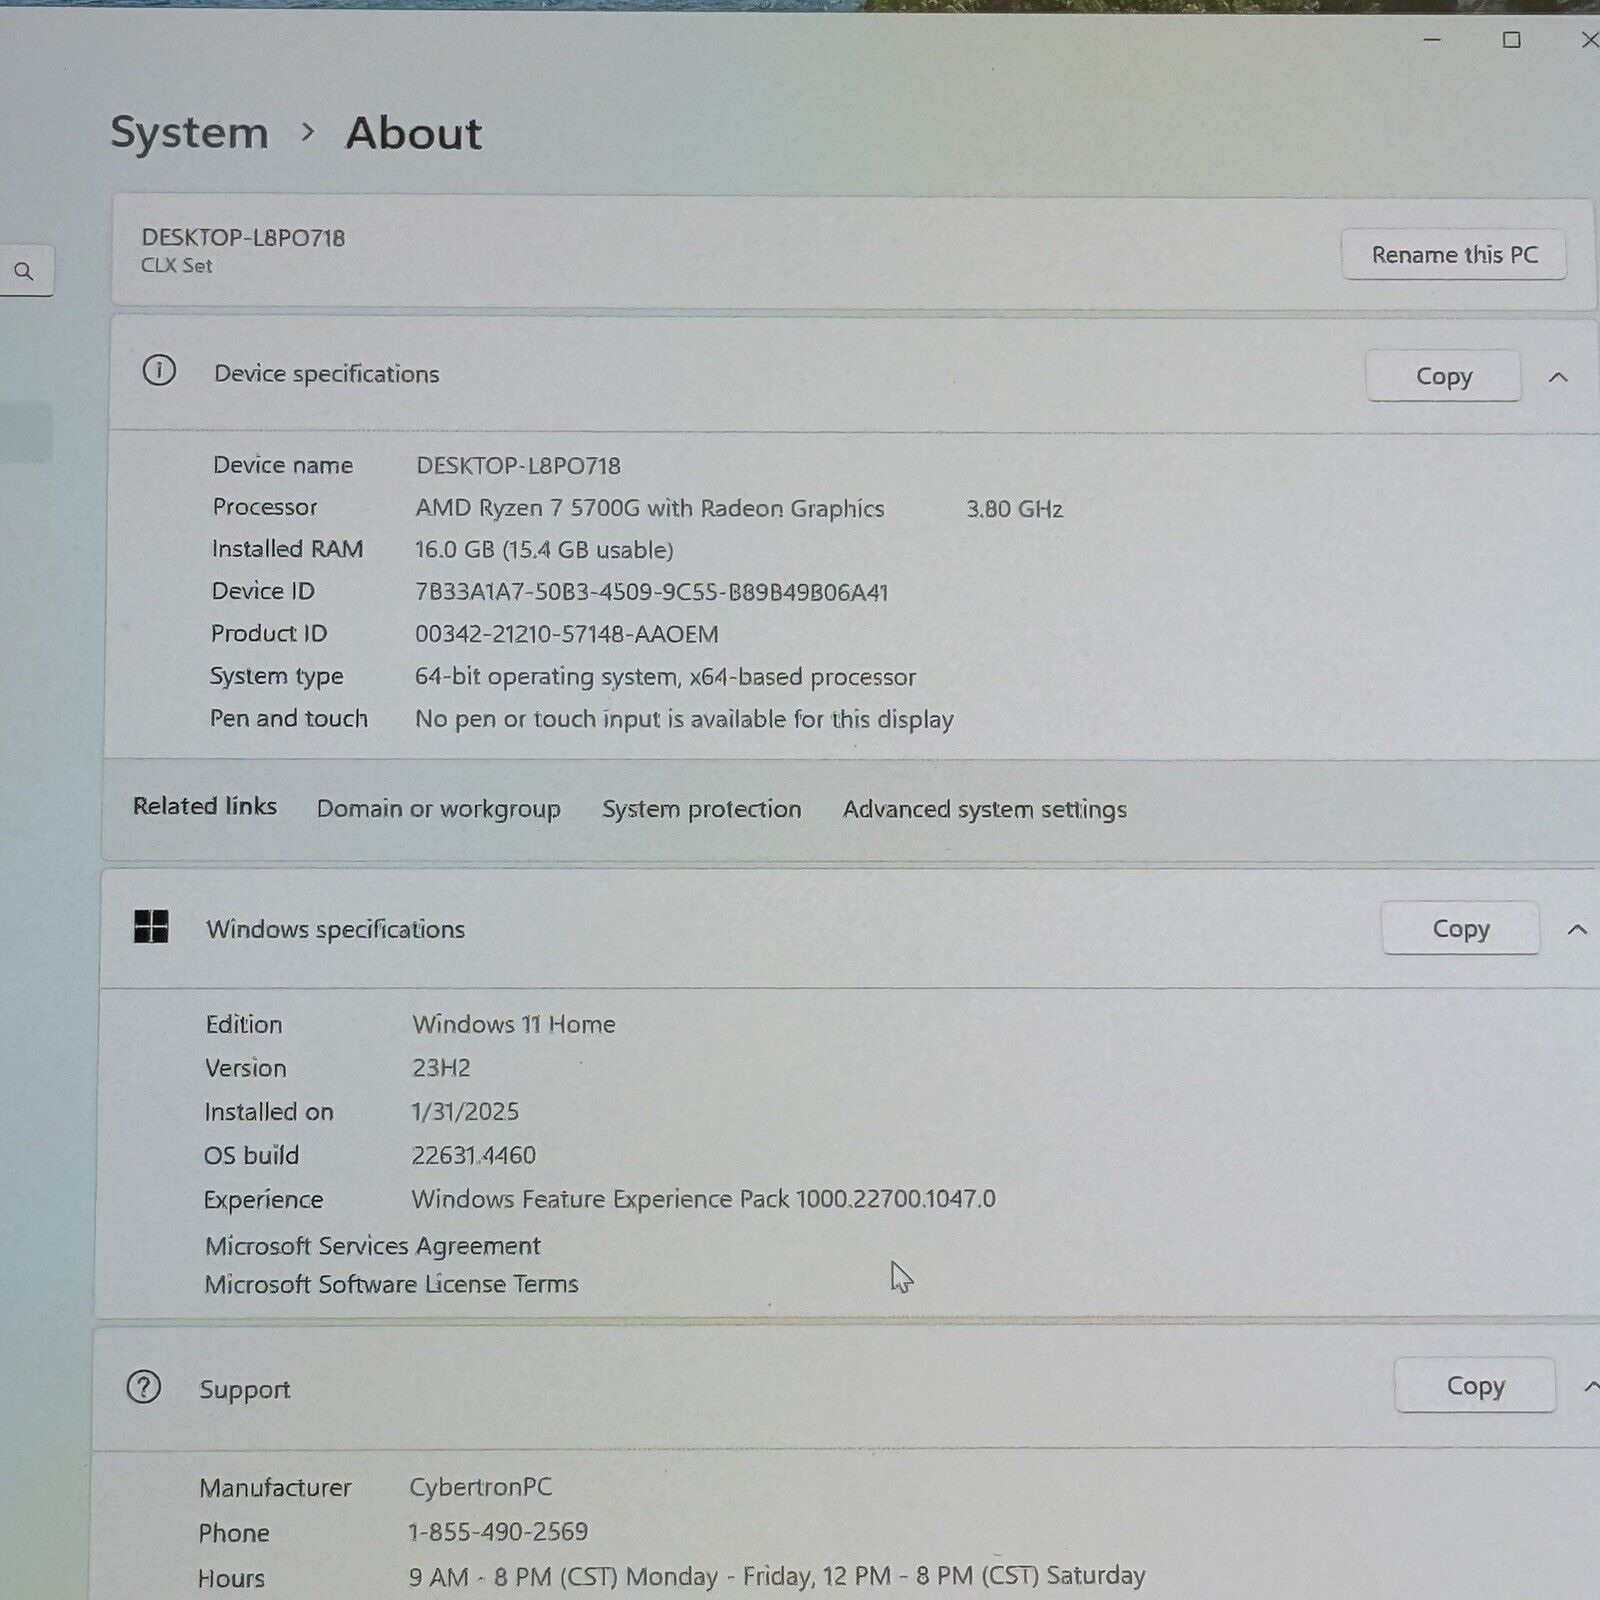Open System protection link
Viewport: 1600px width, 1600px height.
click(x=701, y=809)
